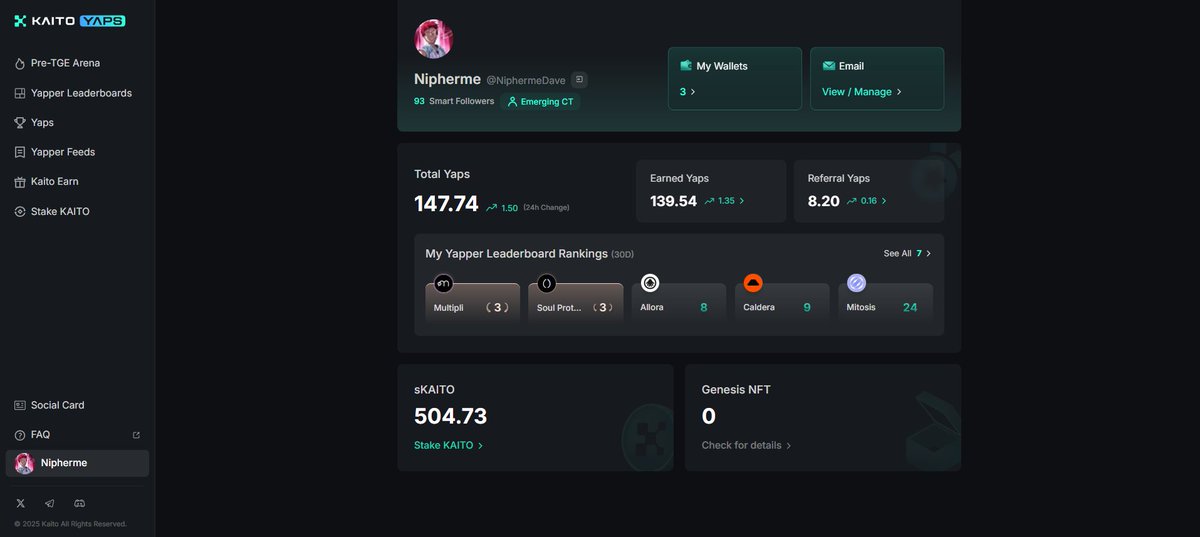Click Check for details Genesis NFT link

click(x=747, y=445)
